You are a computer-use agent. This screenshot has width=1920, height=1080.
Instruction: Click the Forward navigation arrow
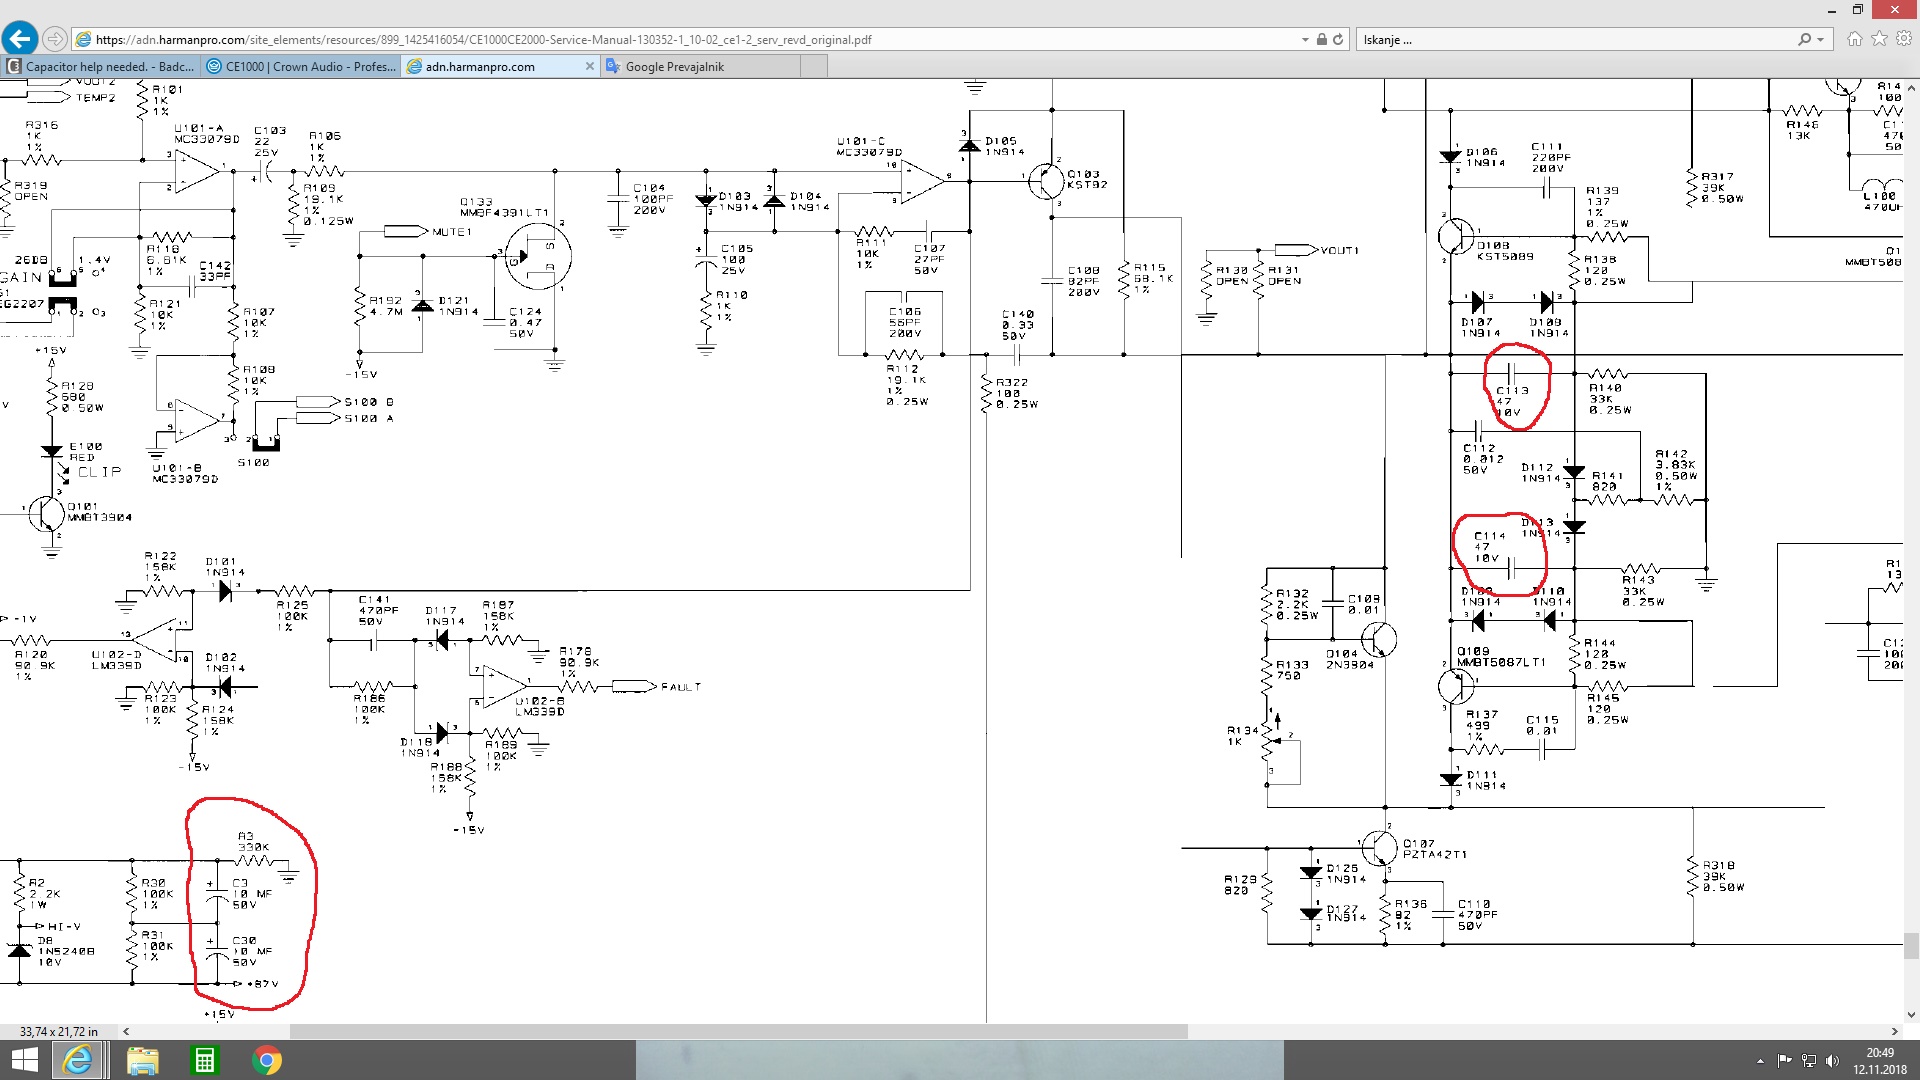click(x=55, y=39)
